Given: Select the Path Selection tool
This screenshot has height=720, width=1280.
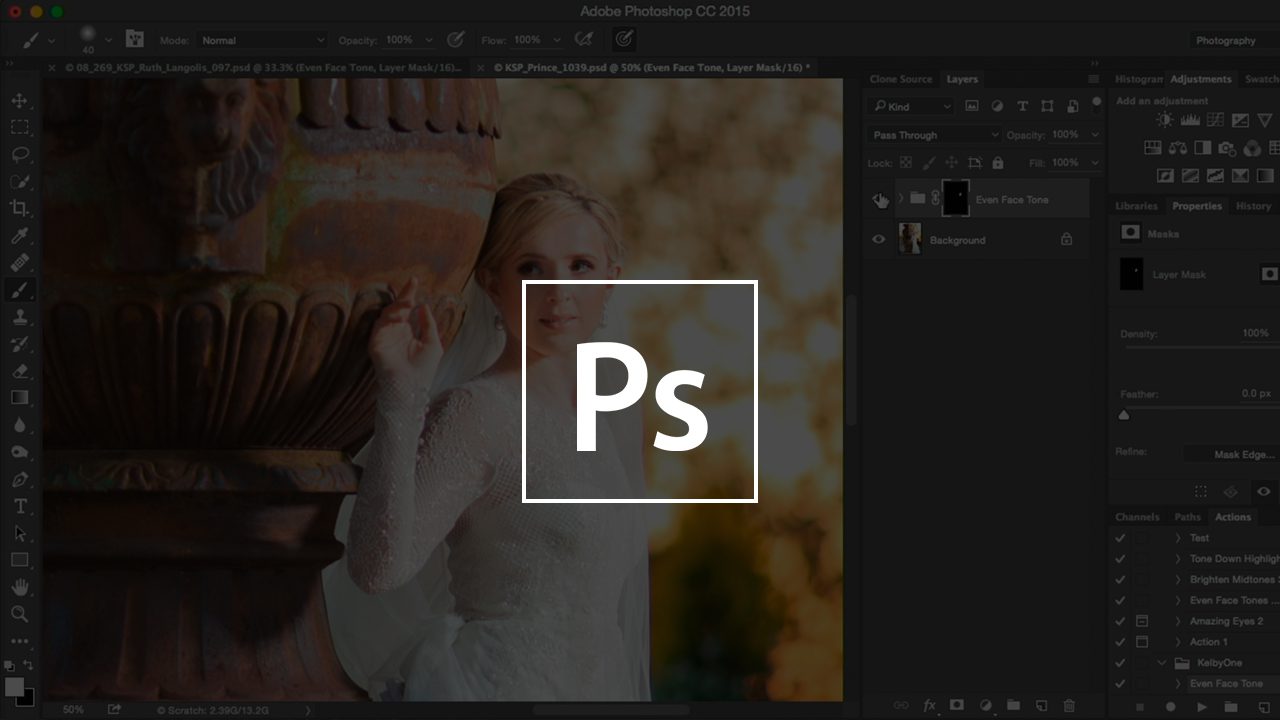Looking at the screenshot, I should coord(19,533).
